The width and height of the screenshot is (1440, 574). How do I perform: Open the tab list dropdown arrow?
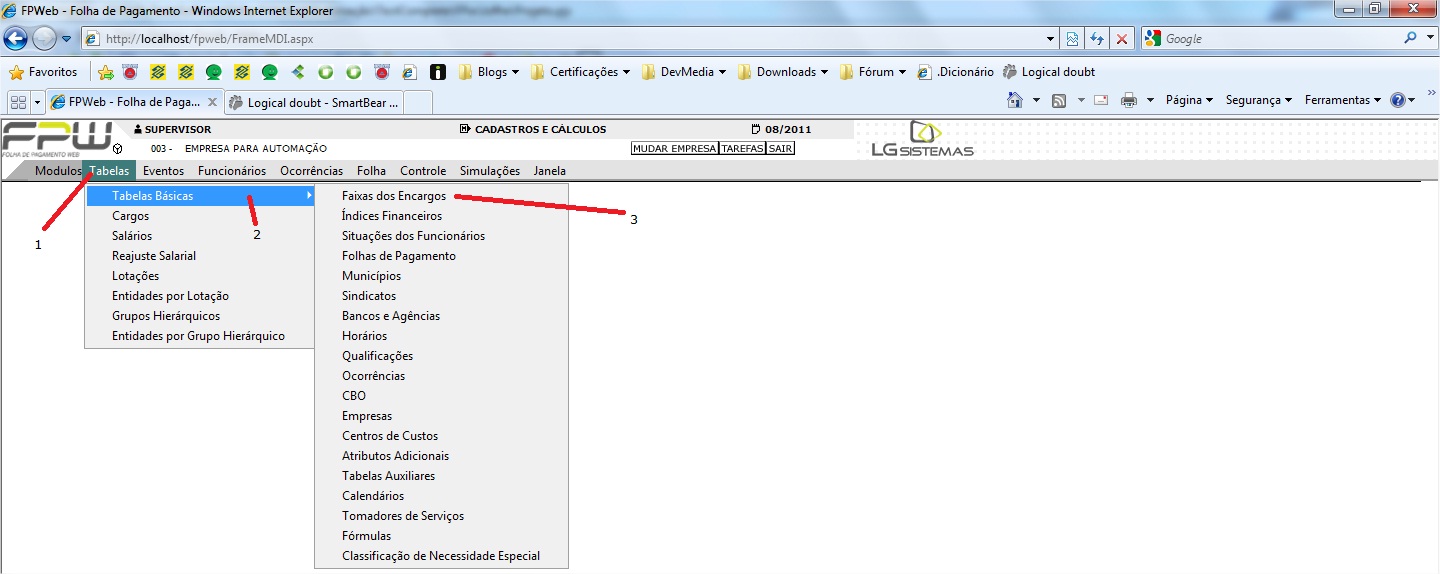coord(37,102)
